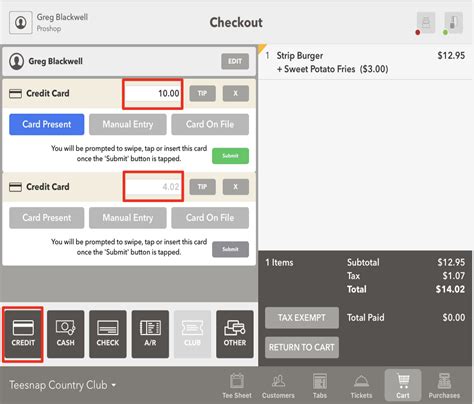474x404 pixels.
Task: Click the printer status icon
Action: pyautogui.click(x=426, y=23)
